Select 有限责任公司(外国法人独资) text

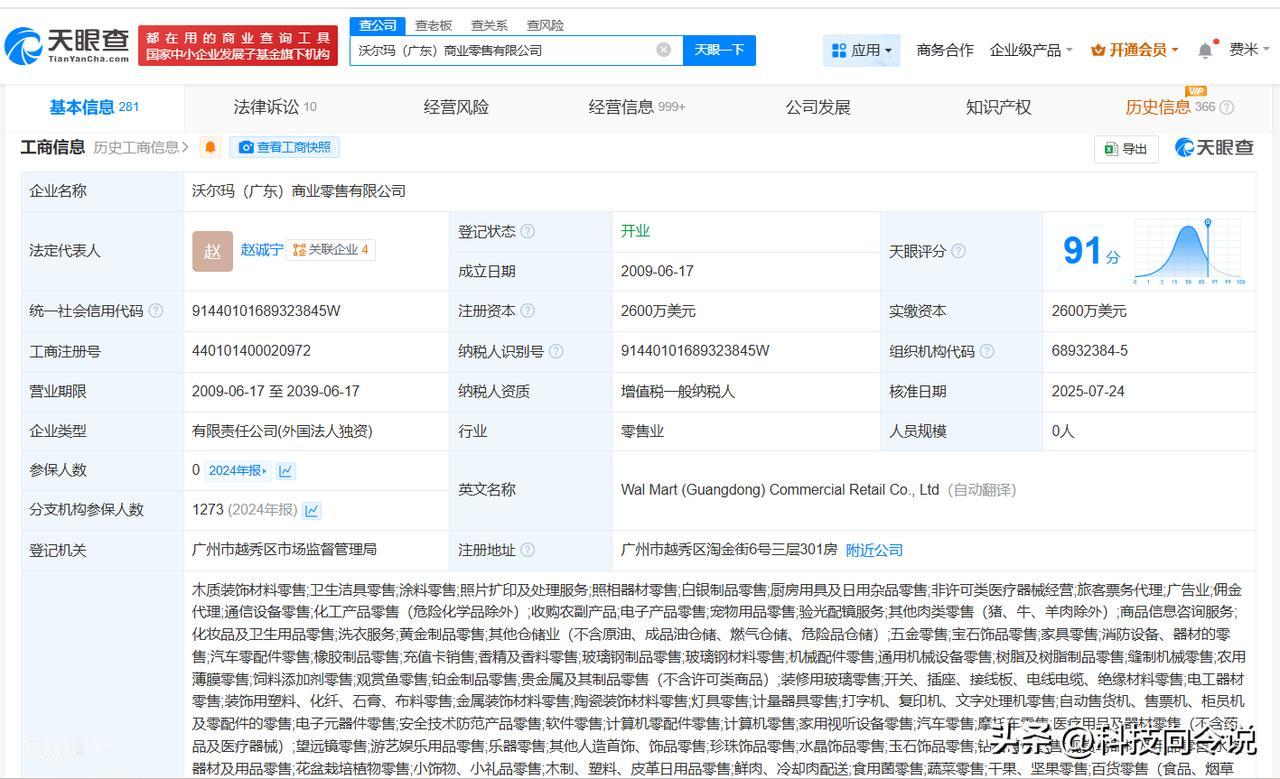pyautogui.click(x=282, y=431)
